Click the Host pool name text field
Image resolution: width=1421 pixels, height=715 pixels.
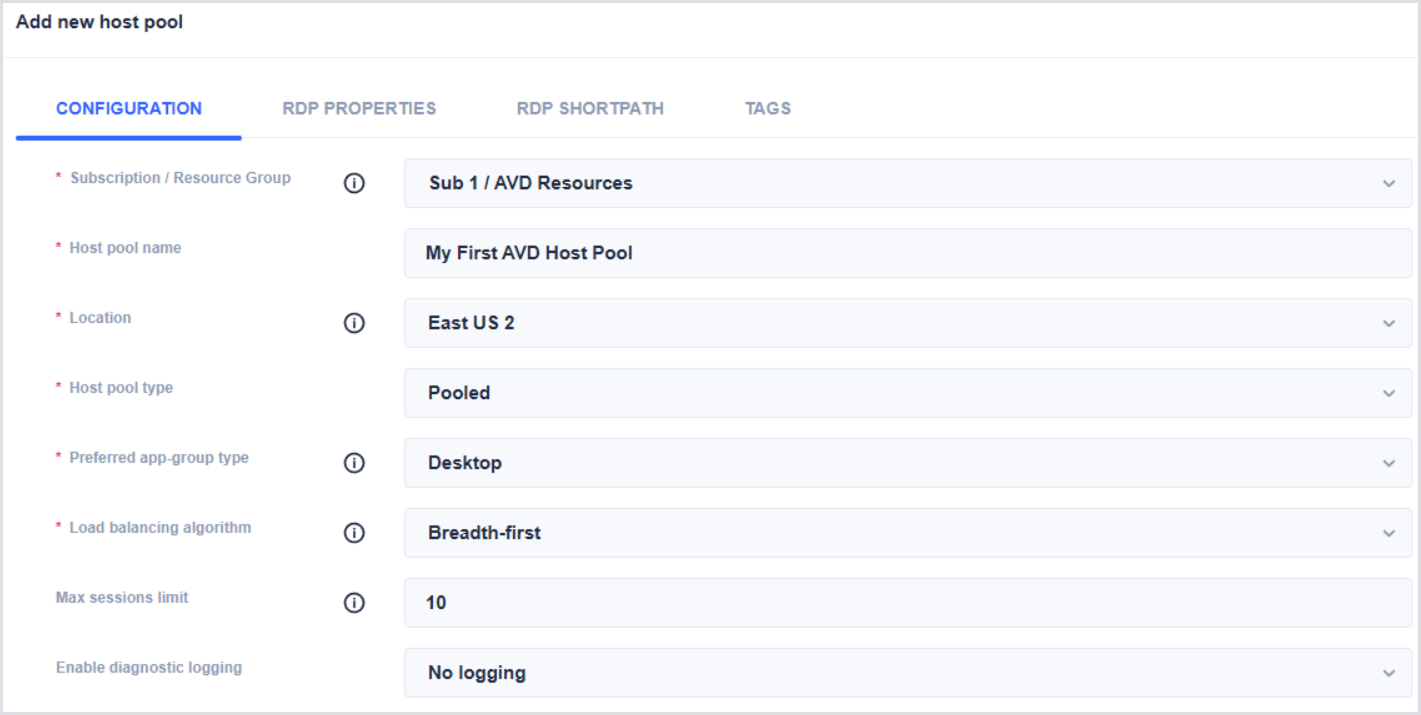tap(907, 253)
